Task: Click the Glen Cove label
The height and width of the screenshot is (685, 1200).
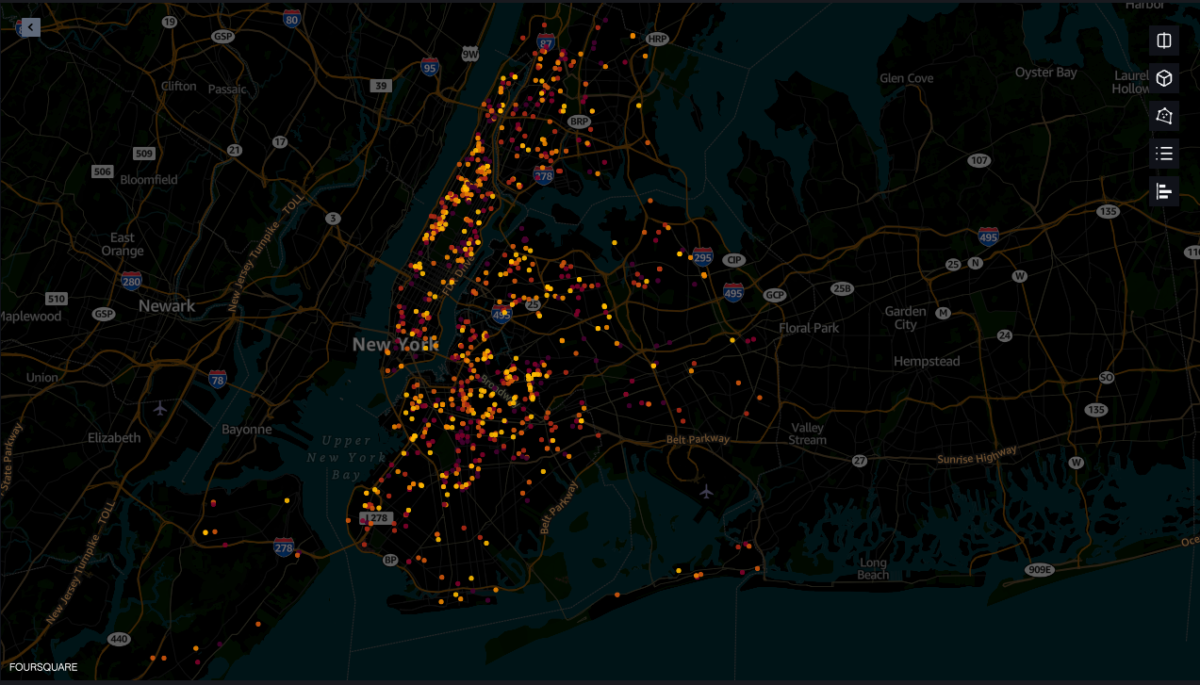Action: [x=906, y=78]
